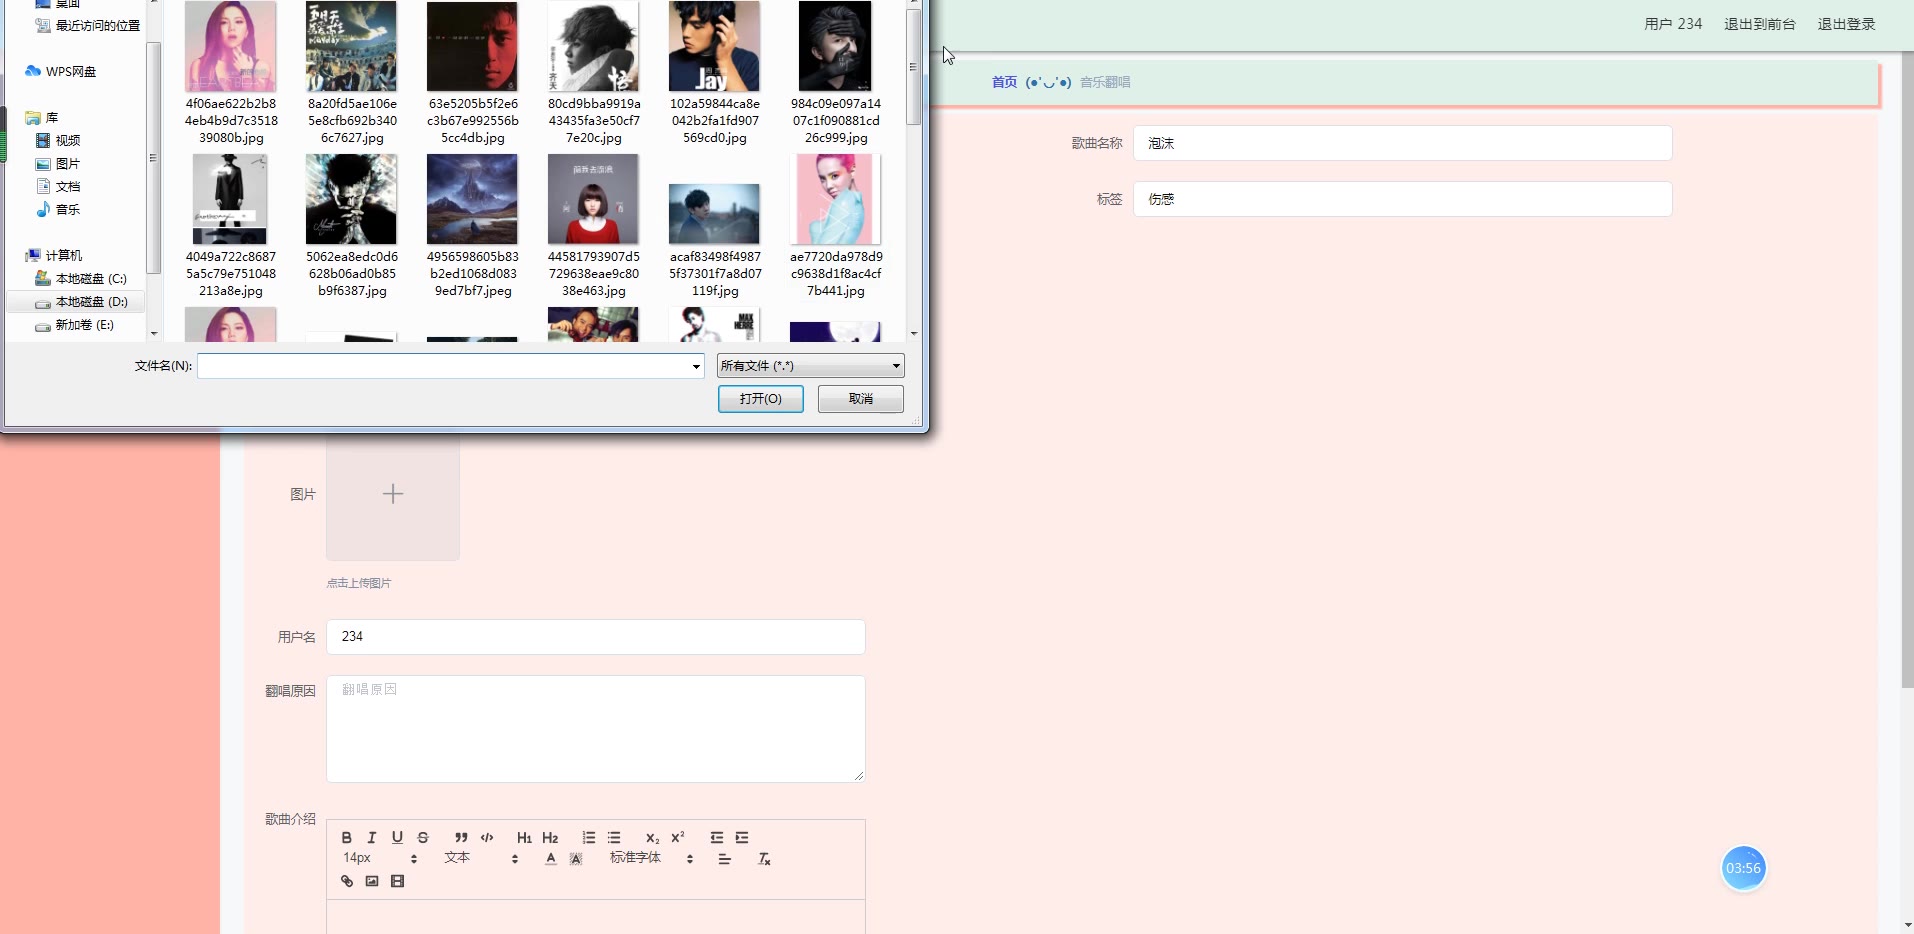This screenshot has height=934, width=1914.
Task: Click the plus image upload box
Action: tap(393, 494)
